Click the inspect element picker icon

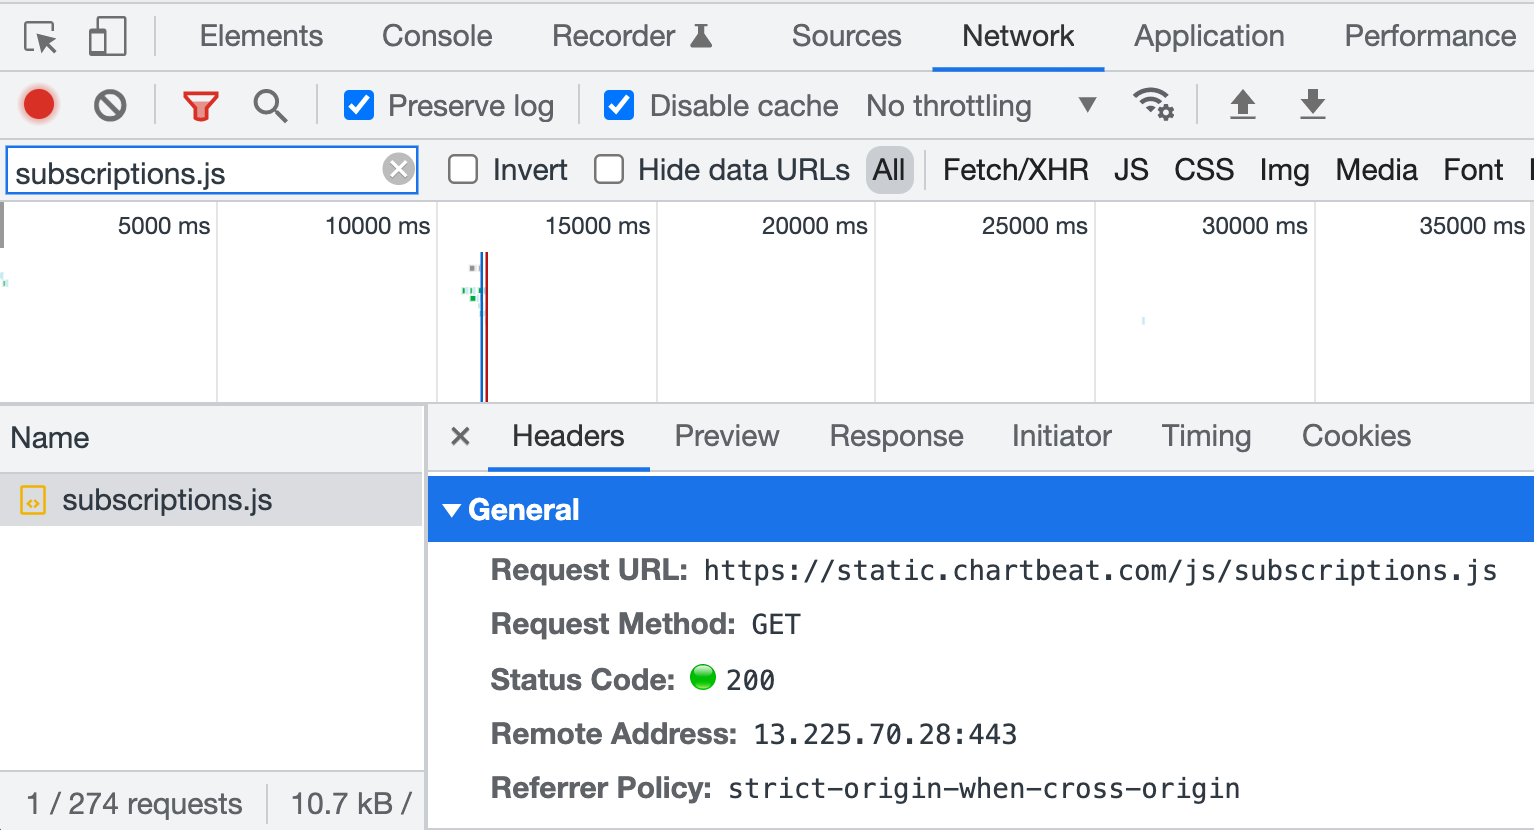point(41,37)
